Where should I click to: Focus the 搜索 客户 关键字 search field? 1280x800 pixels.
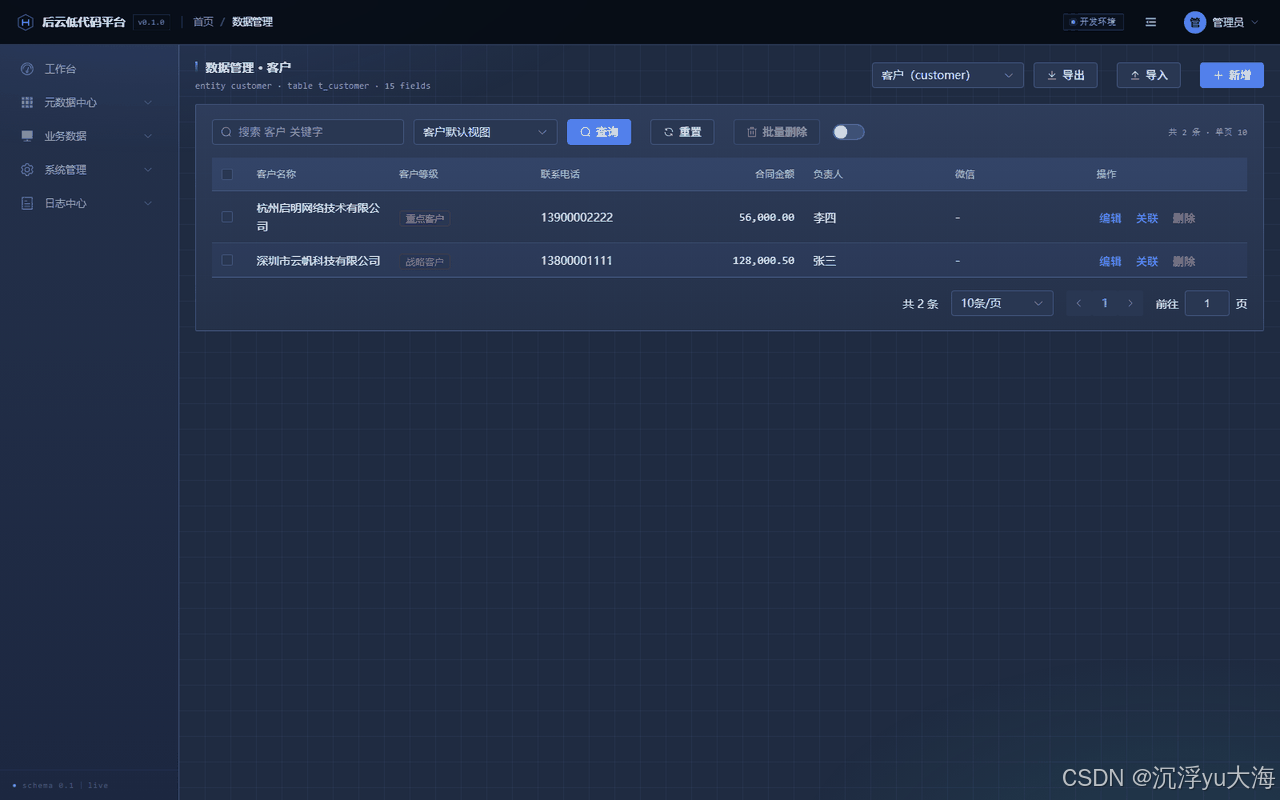point(308,132)
